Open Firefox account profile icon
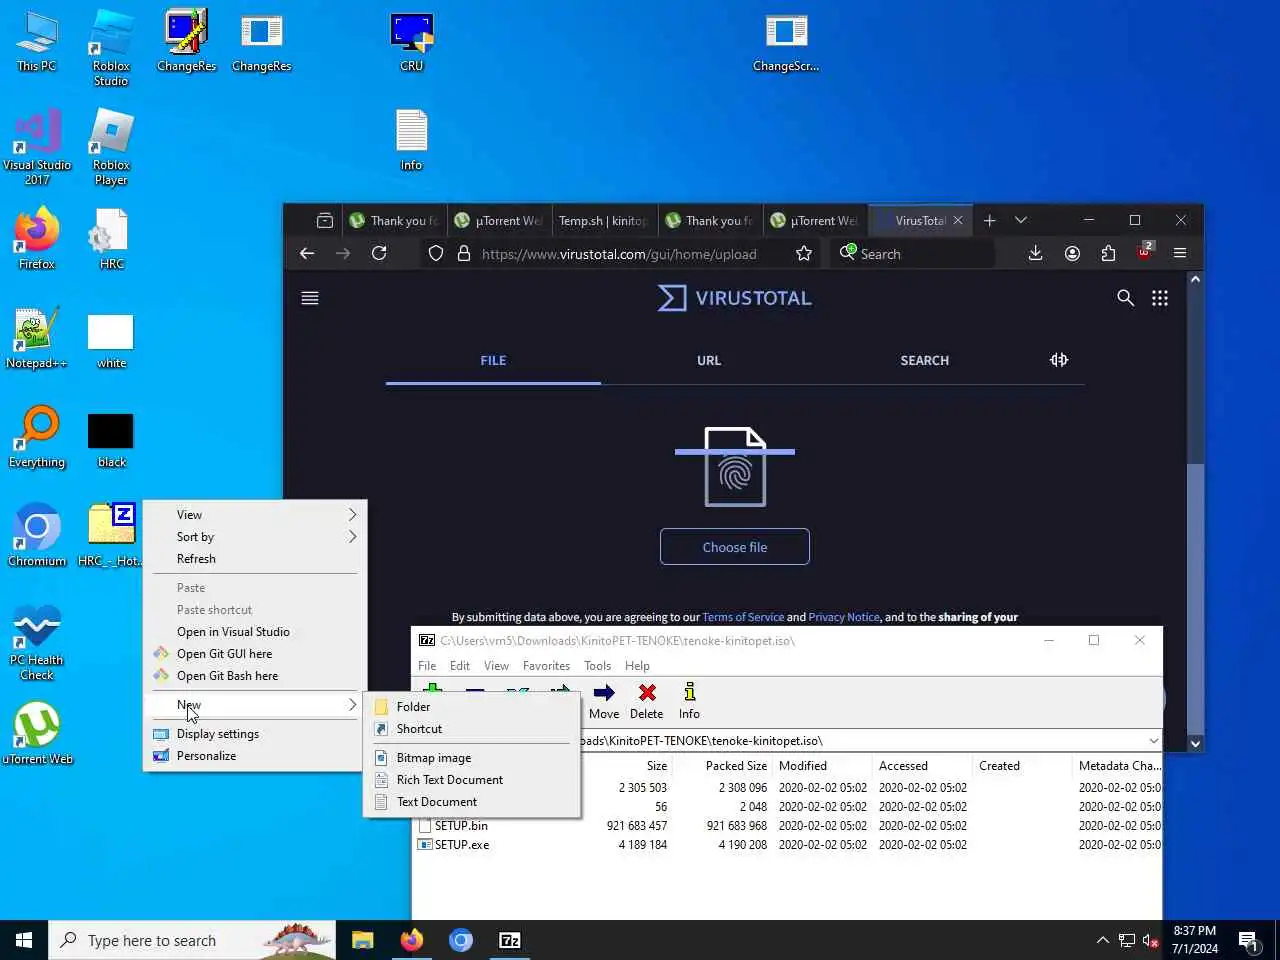The image size is (1280, 960). point(1072,253)
